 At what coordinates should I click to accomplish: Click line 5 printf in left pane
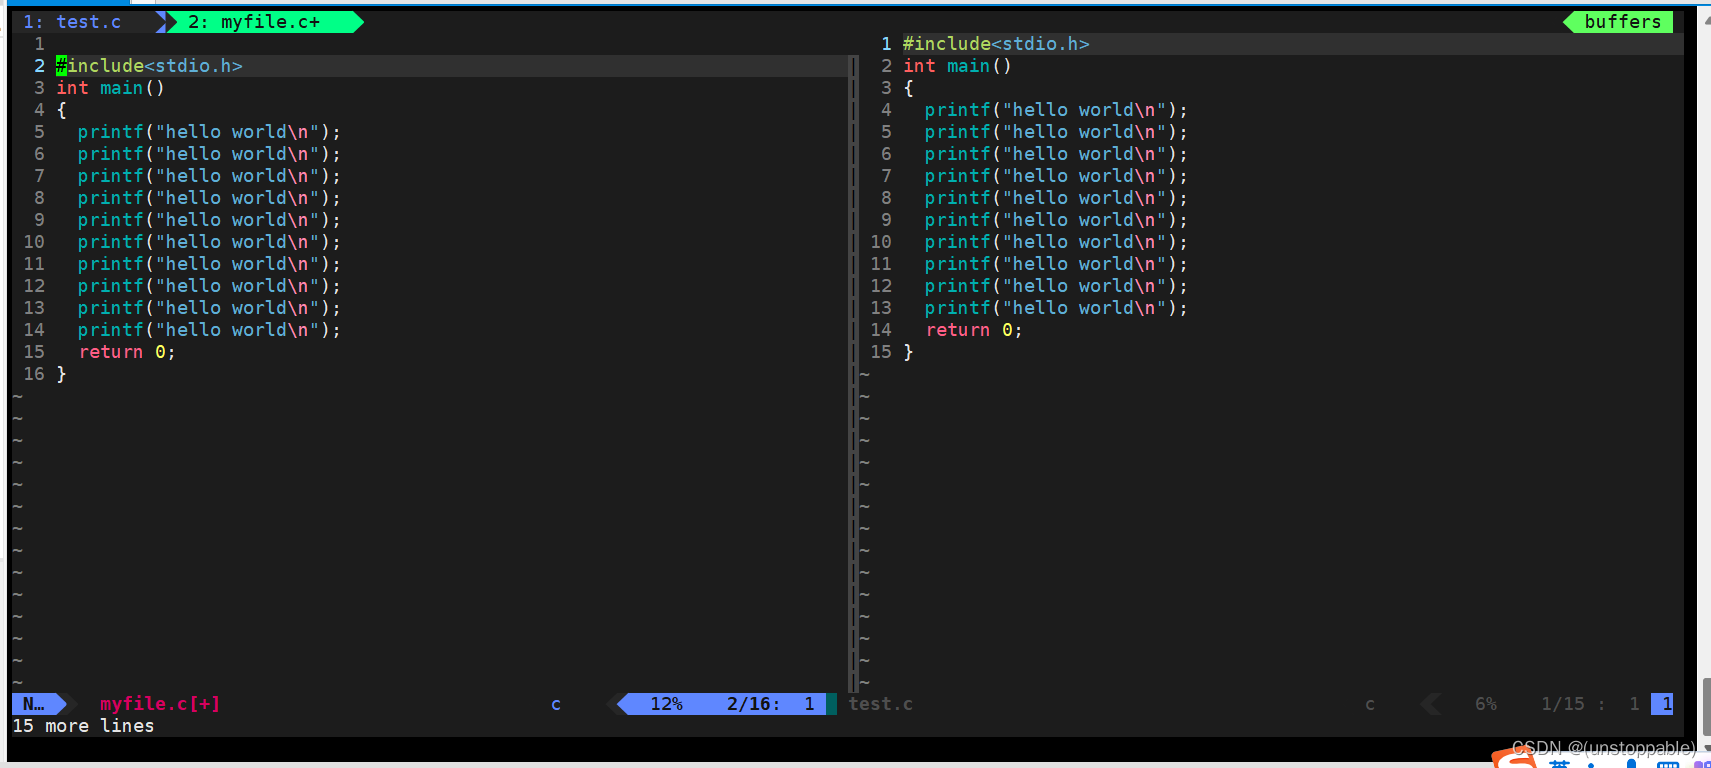[x=209, y=132]
